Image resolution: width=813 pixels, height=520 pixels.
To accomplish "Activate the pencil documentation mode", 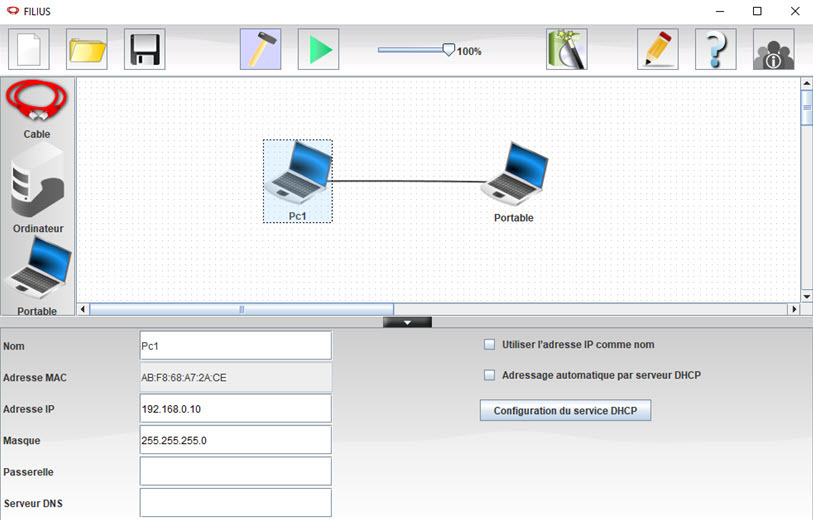I will click(x=657, y=49).
